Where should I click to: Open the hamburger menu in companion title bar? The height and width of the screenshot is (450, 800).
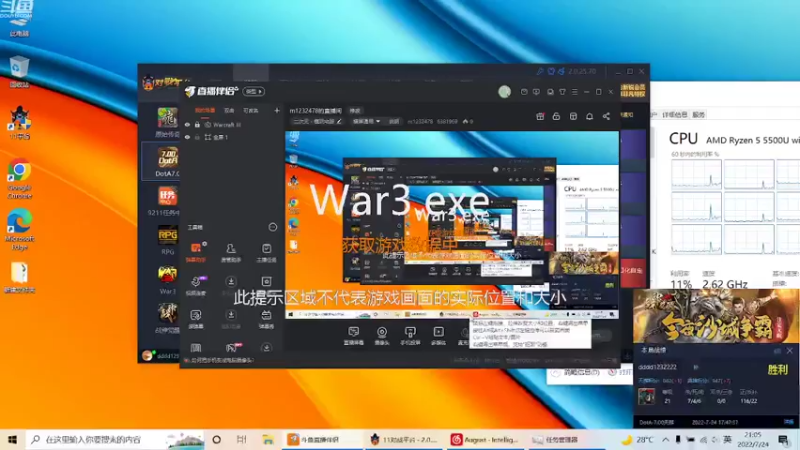(x=574, y=92)
